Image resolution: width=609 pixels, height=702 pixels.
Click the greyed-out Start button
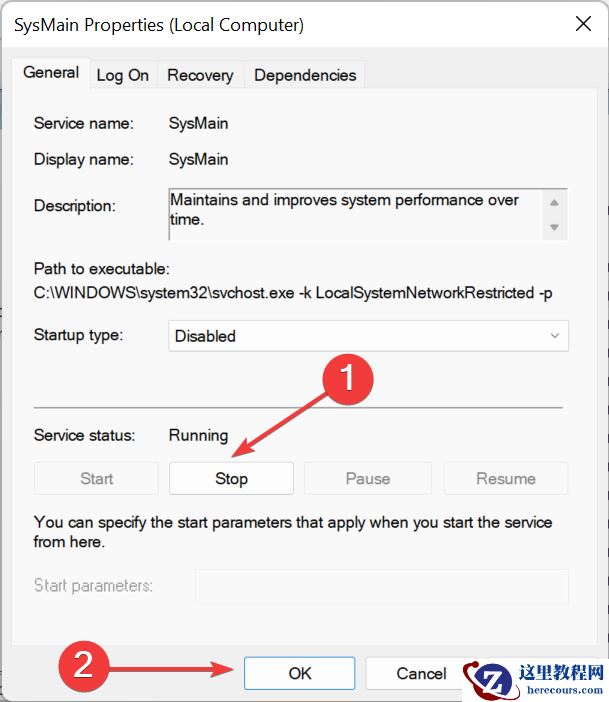click(96, 479)
